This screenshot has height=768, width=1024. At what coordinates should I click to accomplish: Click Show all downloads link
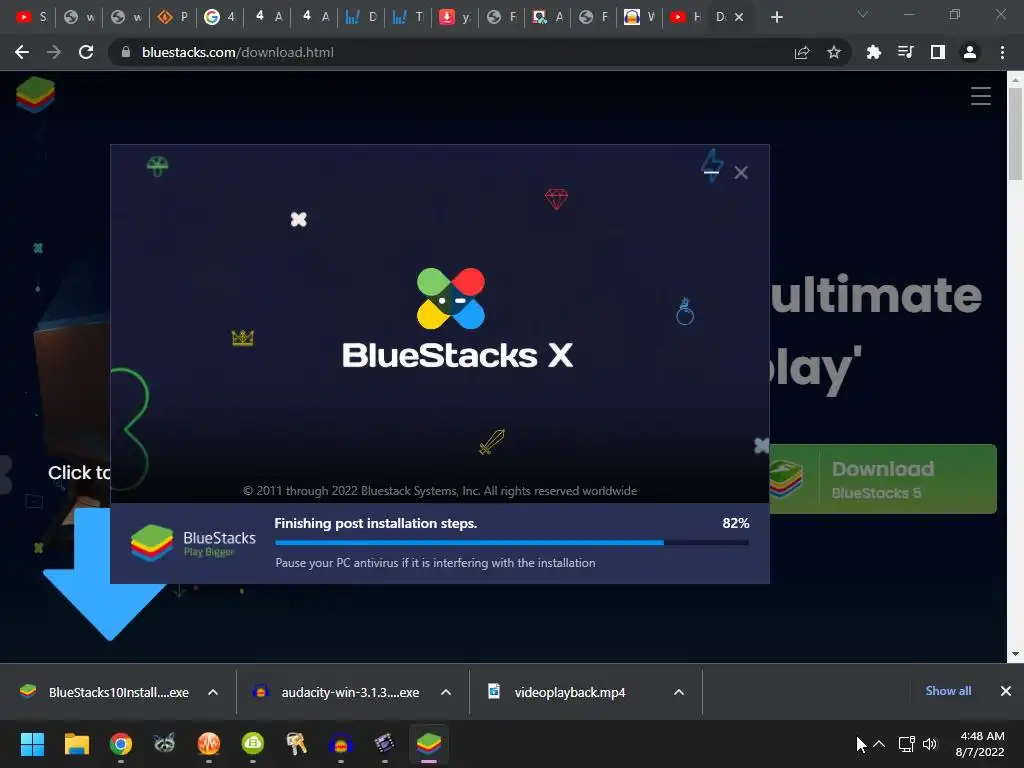[948, 691]
